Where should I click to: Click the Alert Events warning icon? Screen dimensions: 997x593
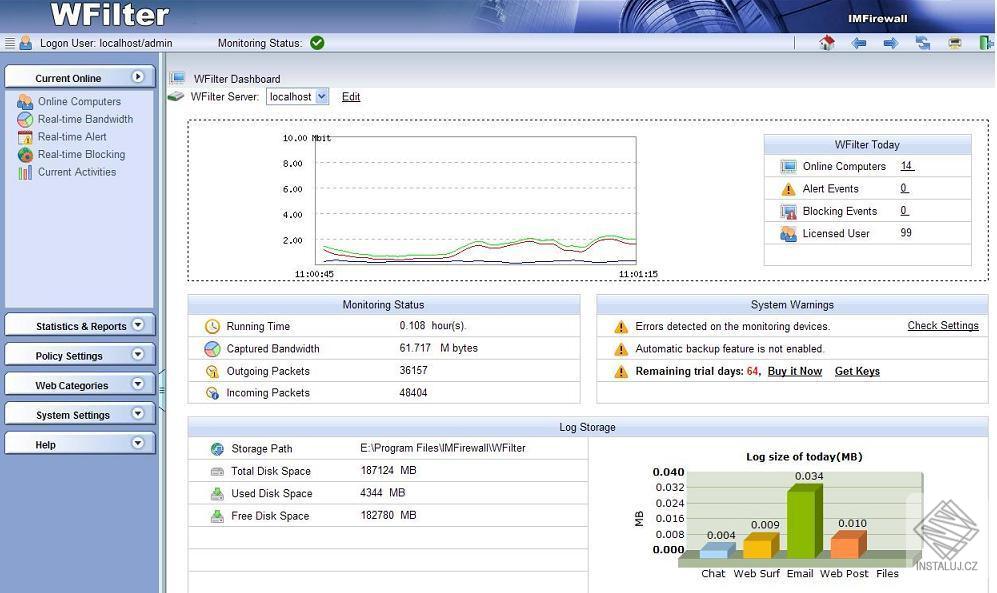(x=788, y=189)
